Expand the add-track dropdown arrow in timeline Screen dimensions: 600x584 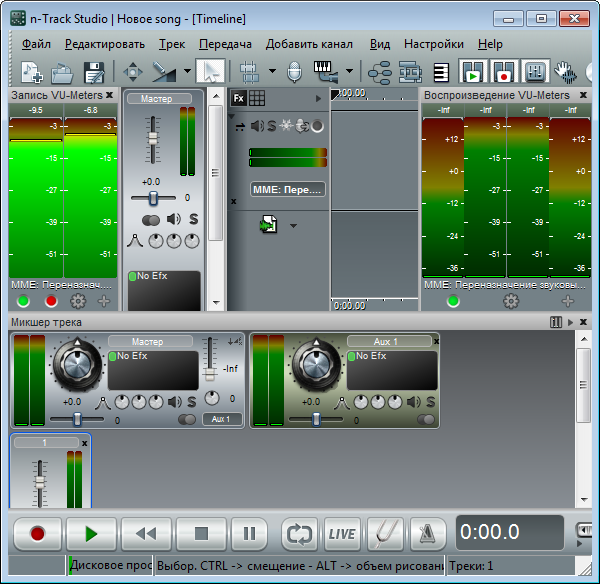293,226
